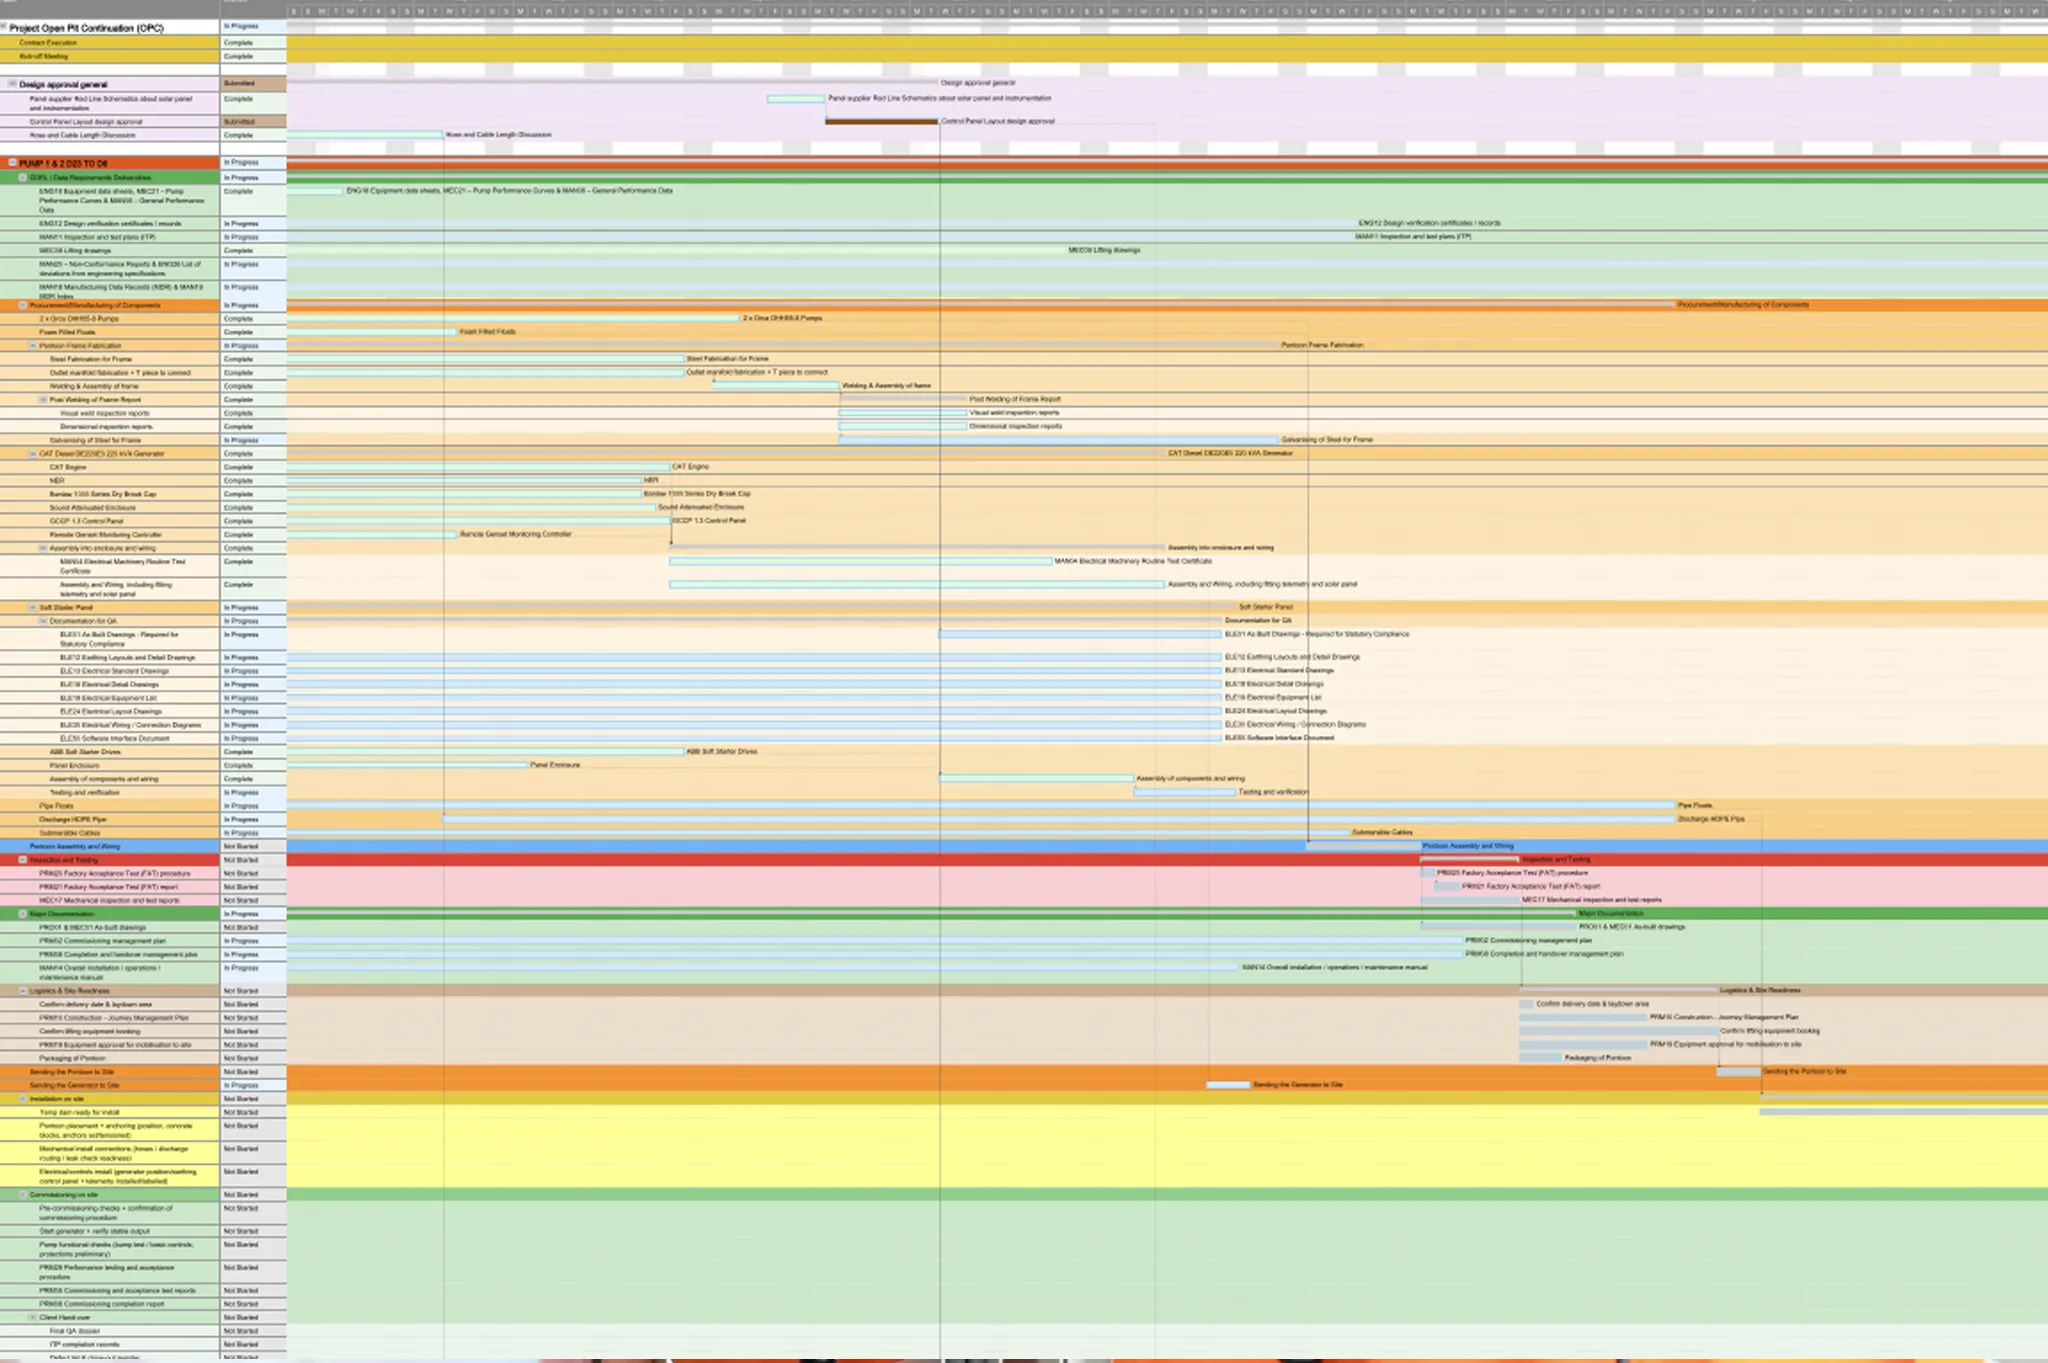
Task: Click the Packaging of Pontoon Gantt bar
Action: coord(1540,1057)
